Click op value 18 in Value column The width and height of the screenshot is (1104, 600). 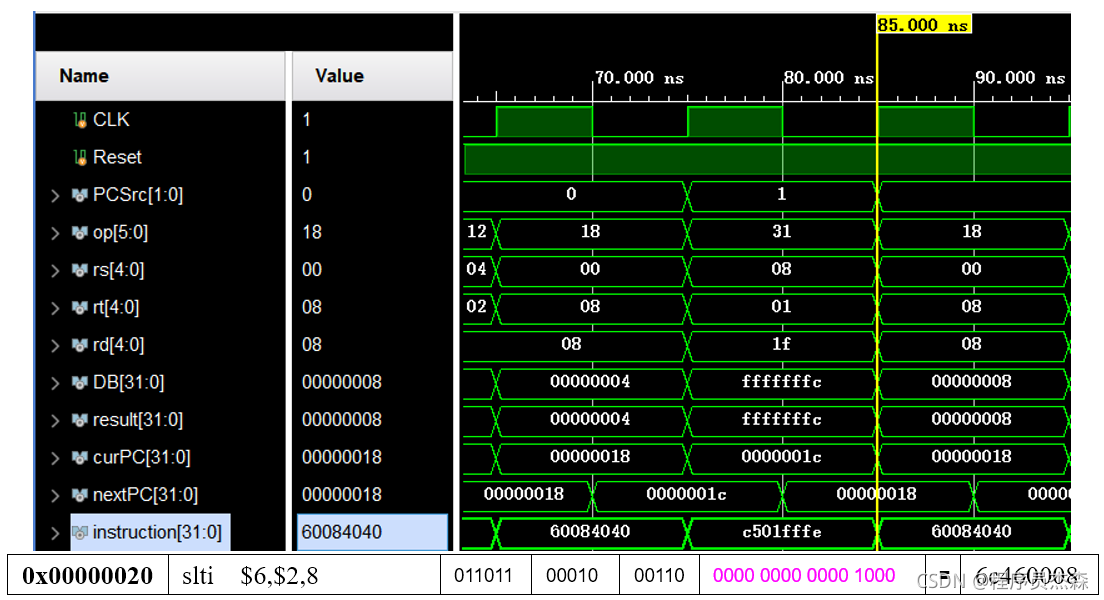coord(312,232)
